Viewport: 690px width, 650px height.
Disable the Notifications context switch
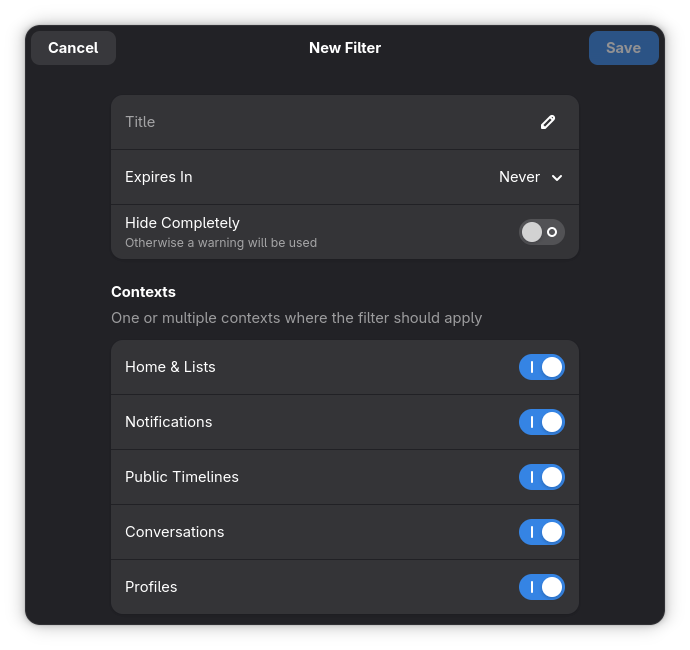click(542, 422)
